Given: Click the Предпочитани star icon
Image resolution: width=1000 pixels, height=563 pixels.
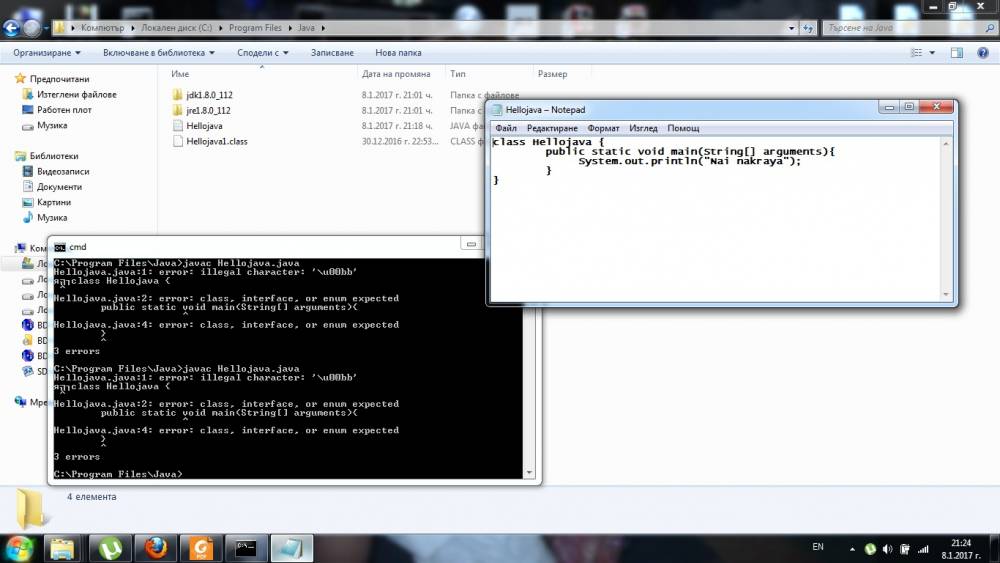Looking at the screenshot, I should pos(20,78).
